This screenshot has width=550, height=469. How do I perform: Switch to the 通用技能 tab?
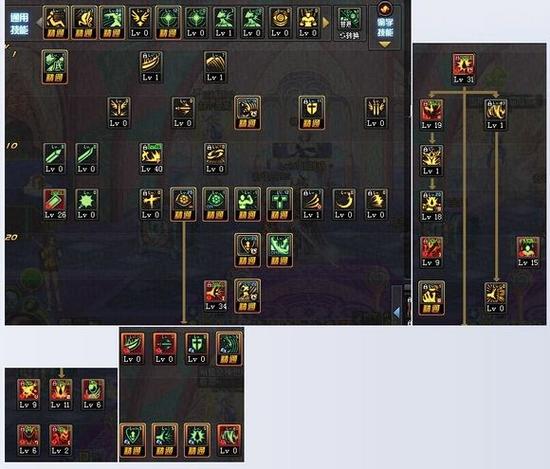(x=19, y=24)
